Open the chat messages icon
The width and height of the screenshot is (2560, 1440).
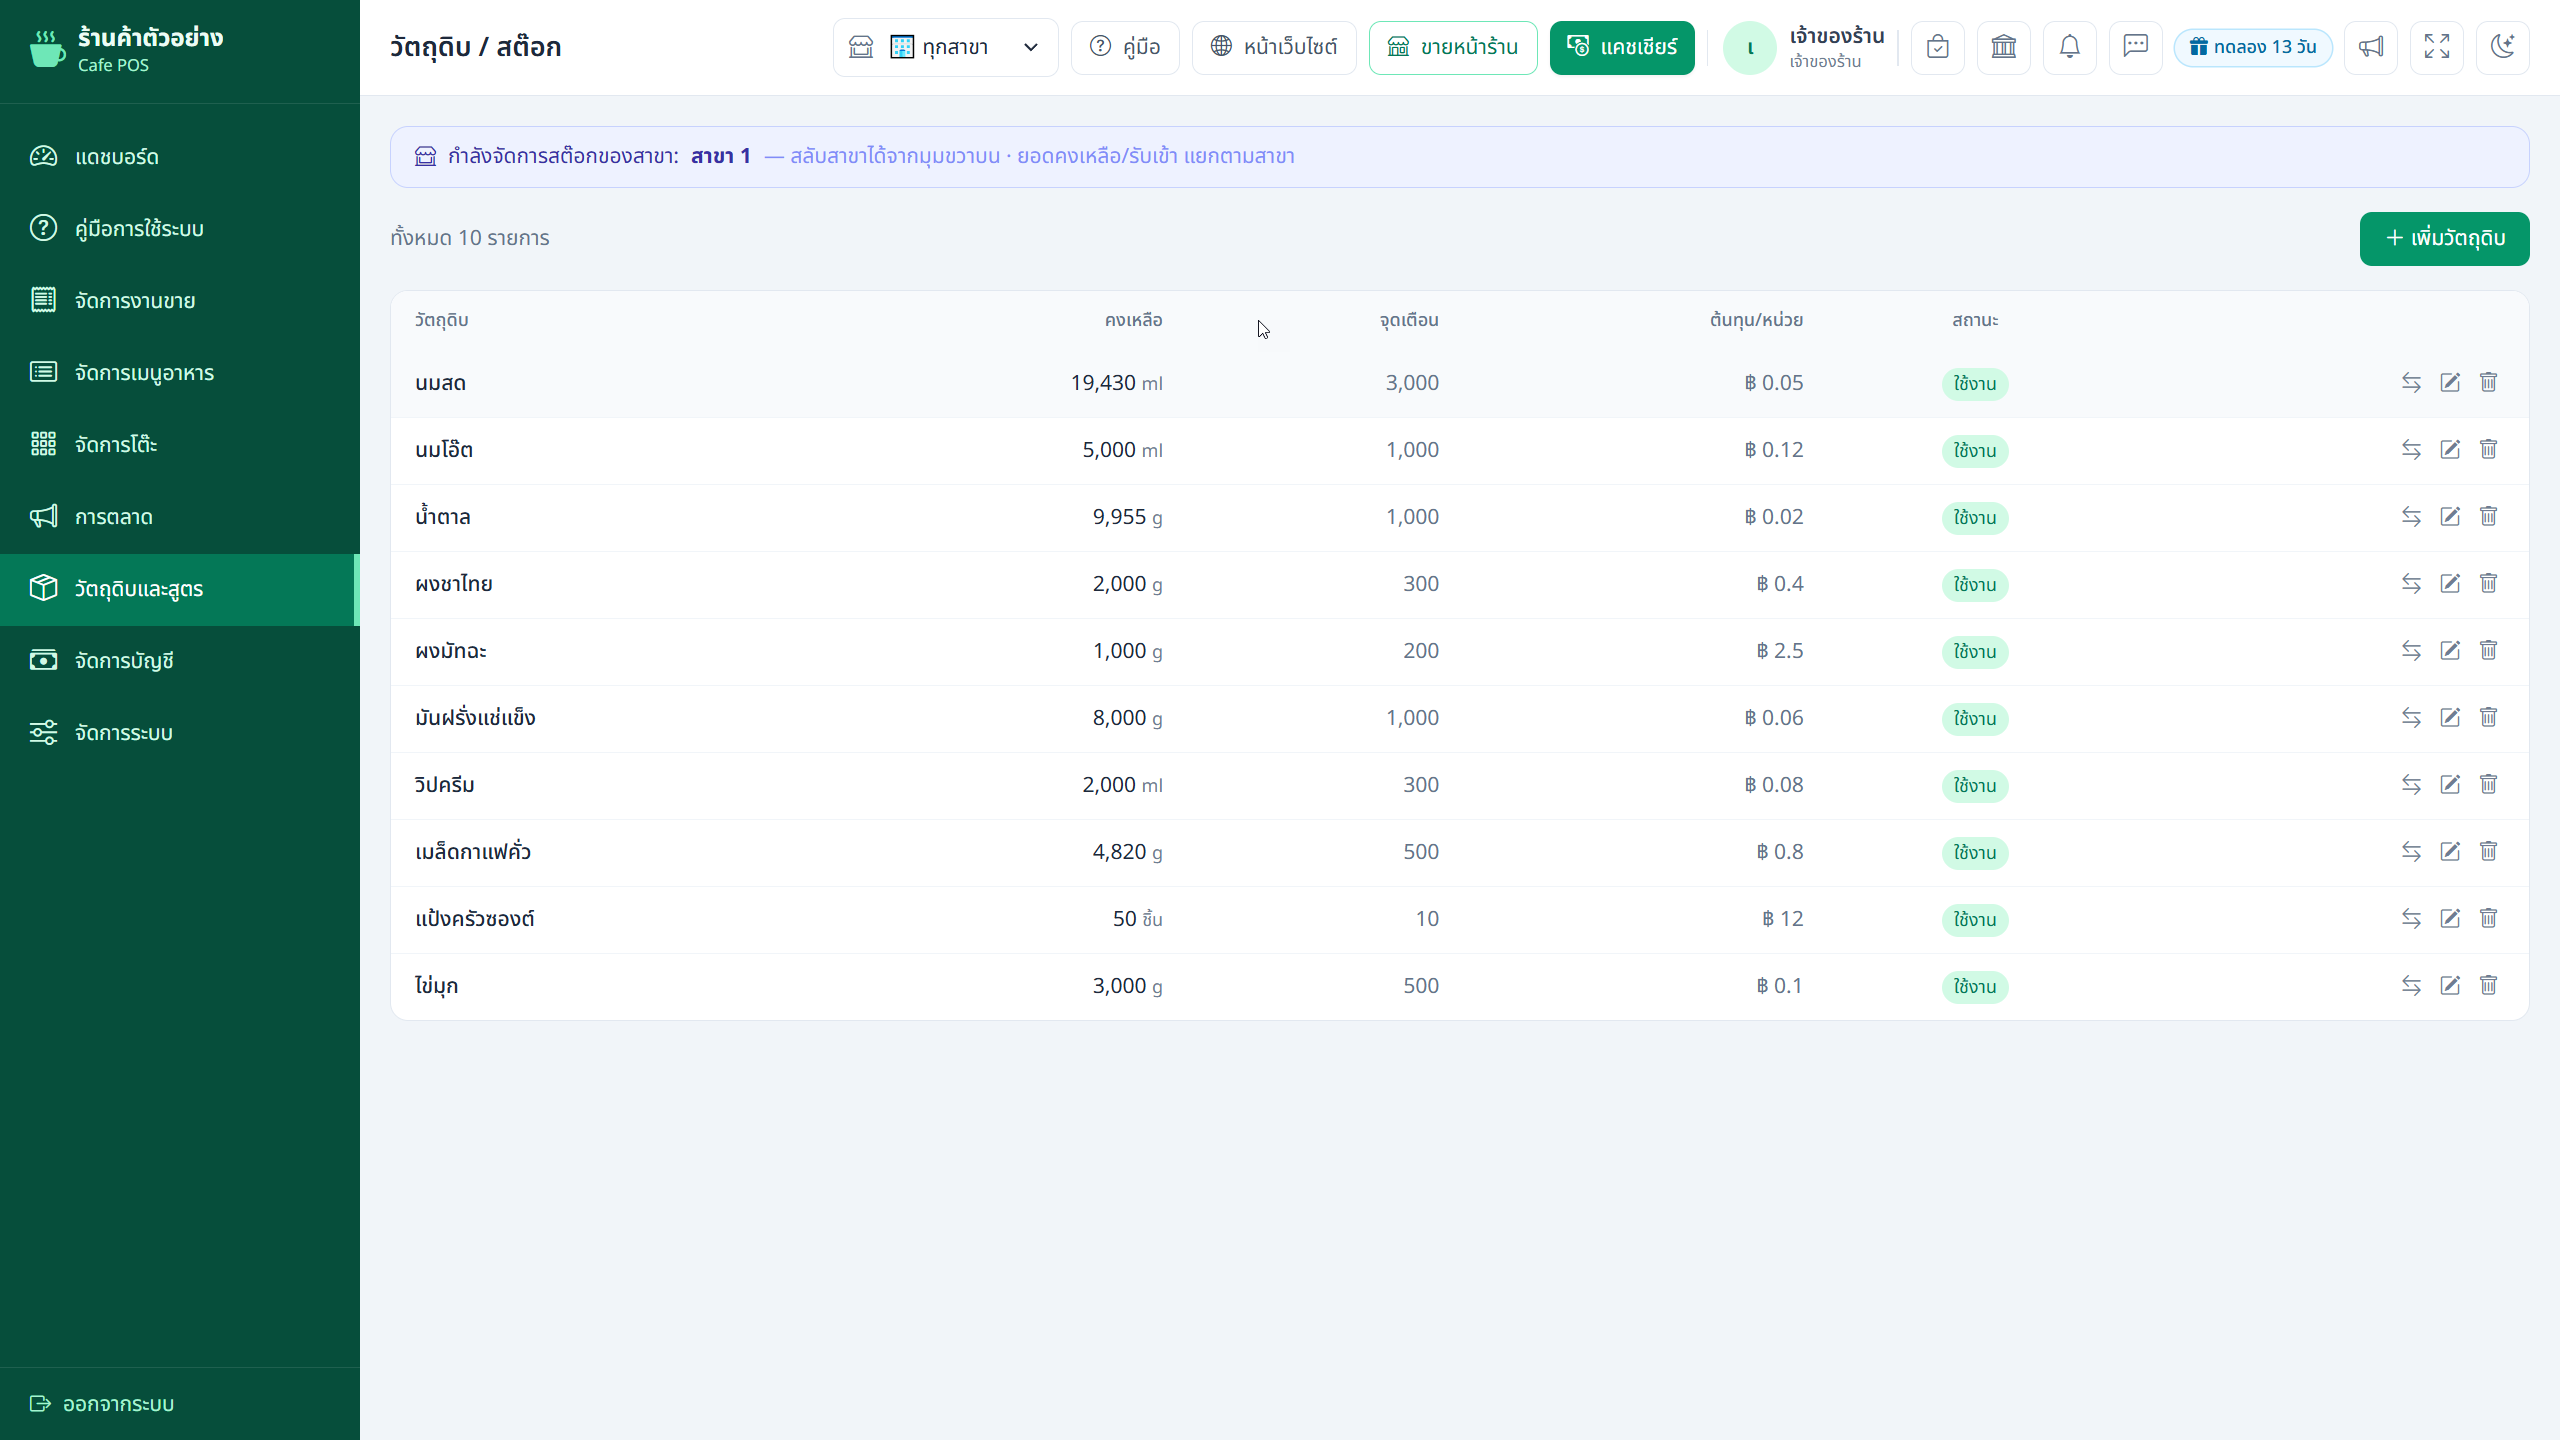(2135, 47)
